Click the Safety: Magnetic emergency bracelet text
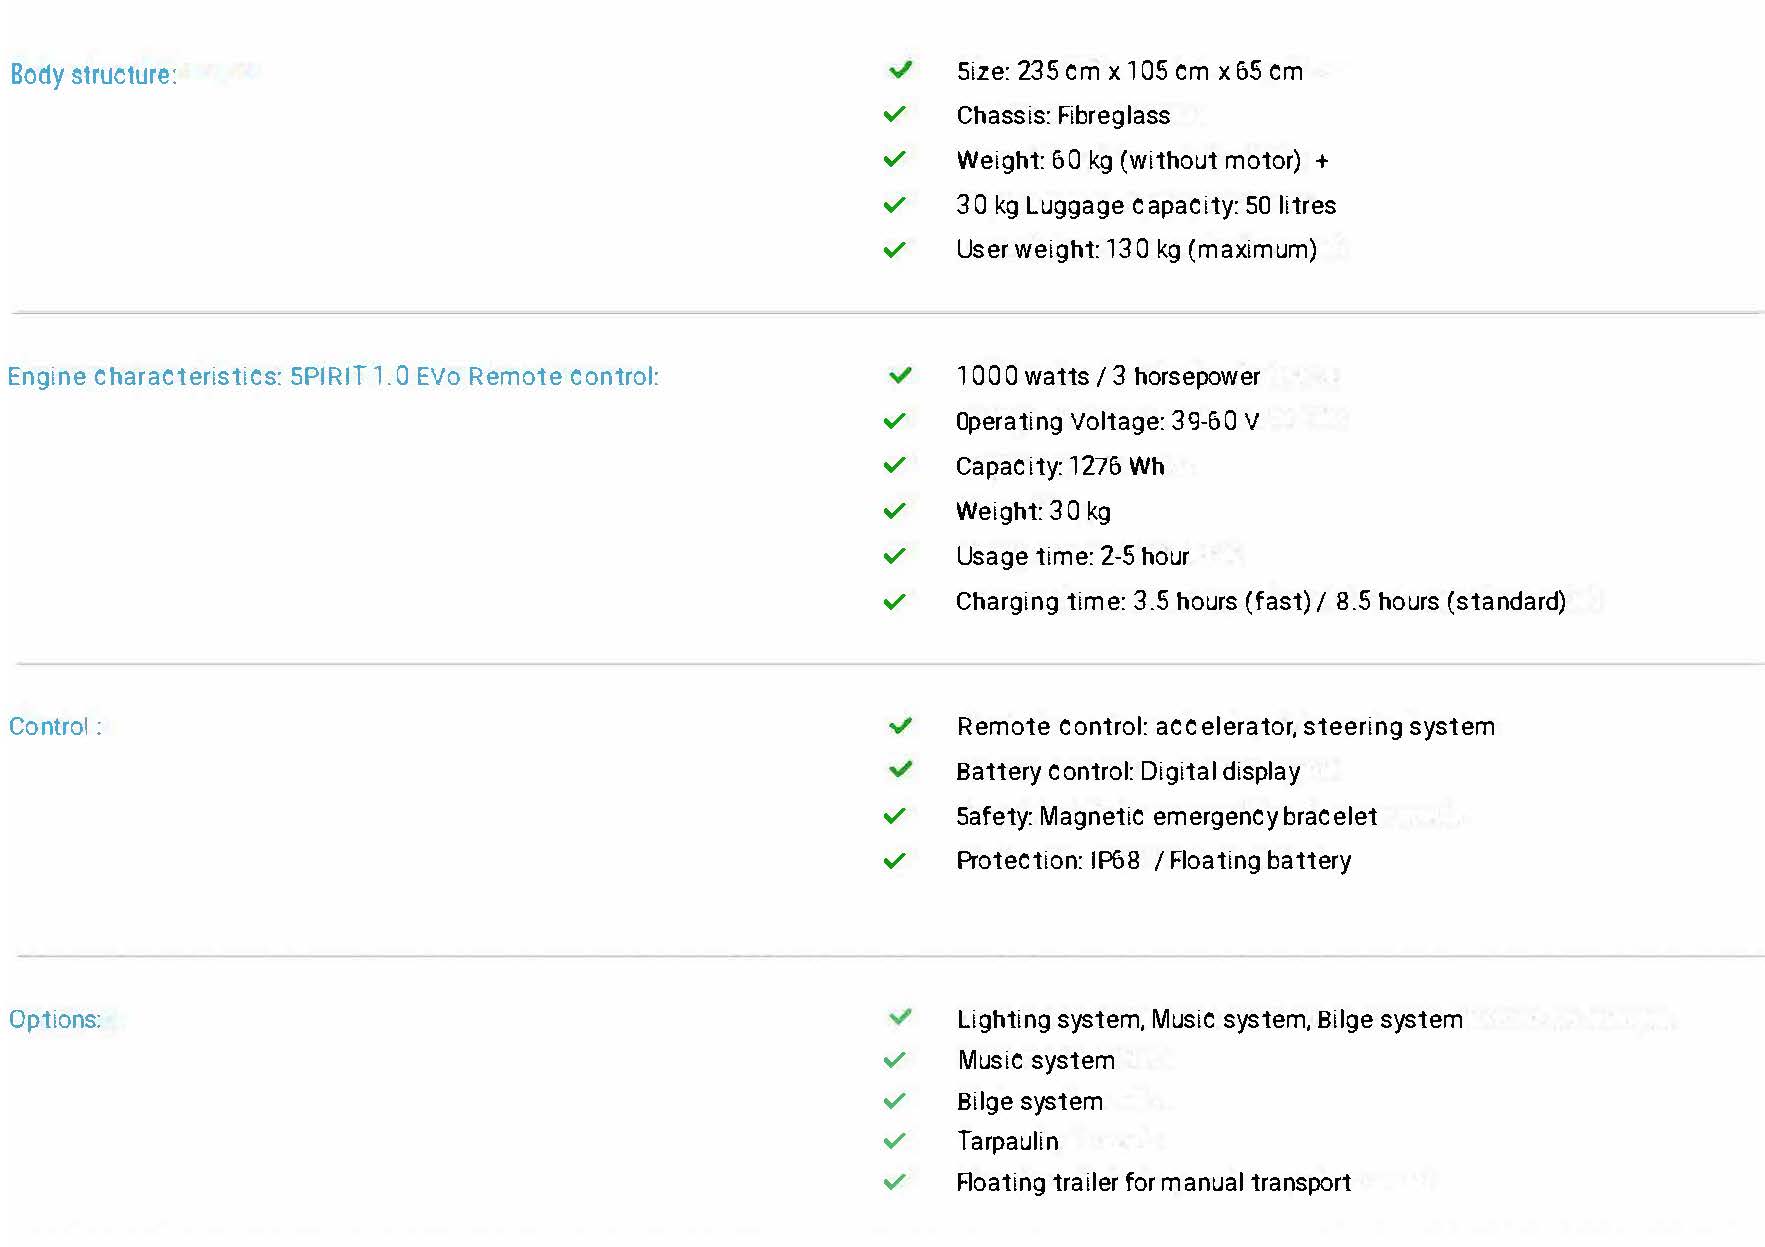1765x1247 pixels. click(x=1166, y=816)
